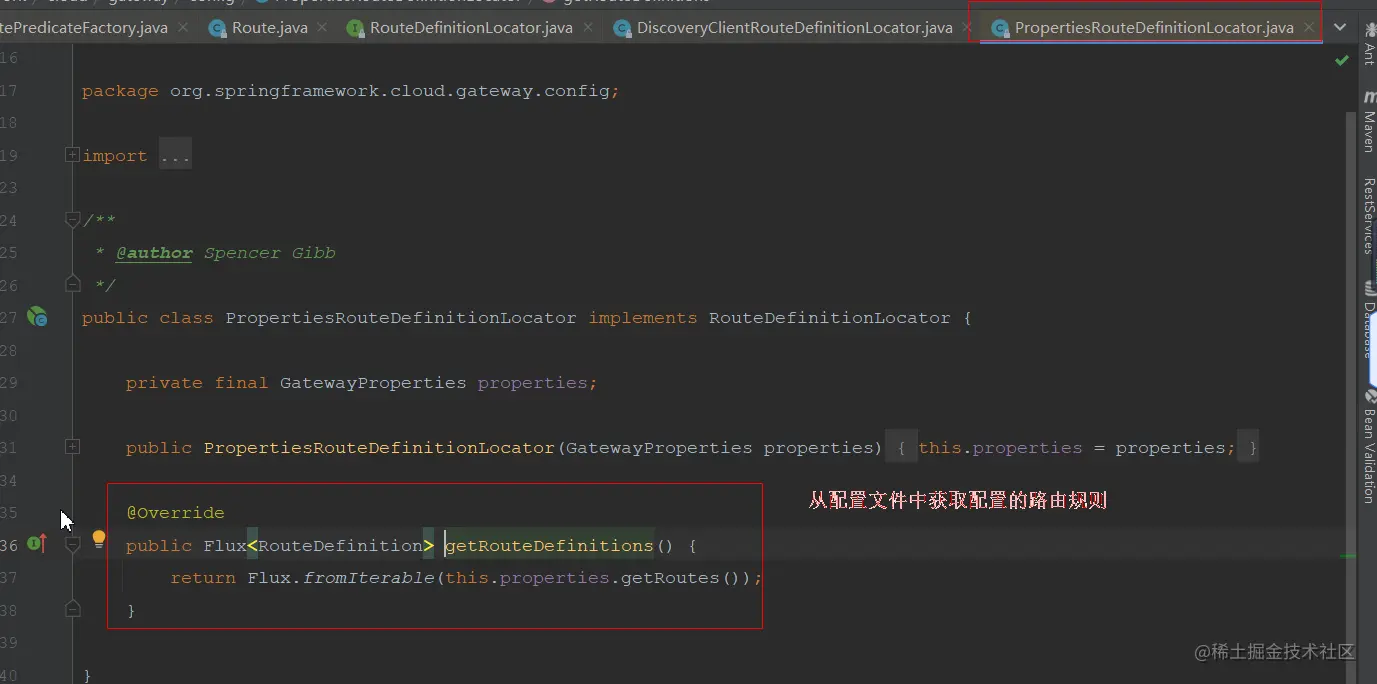Click the @Override annotation
This screenshot has width=1377, height=684.
point(175,513)
